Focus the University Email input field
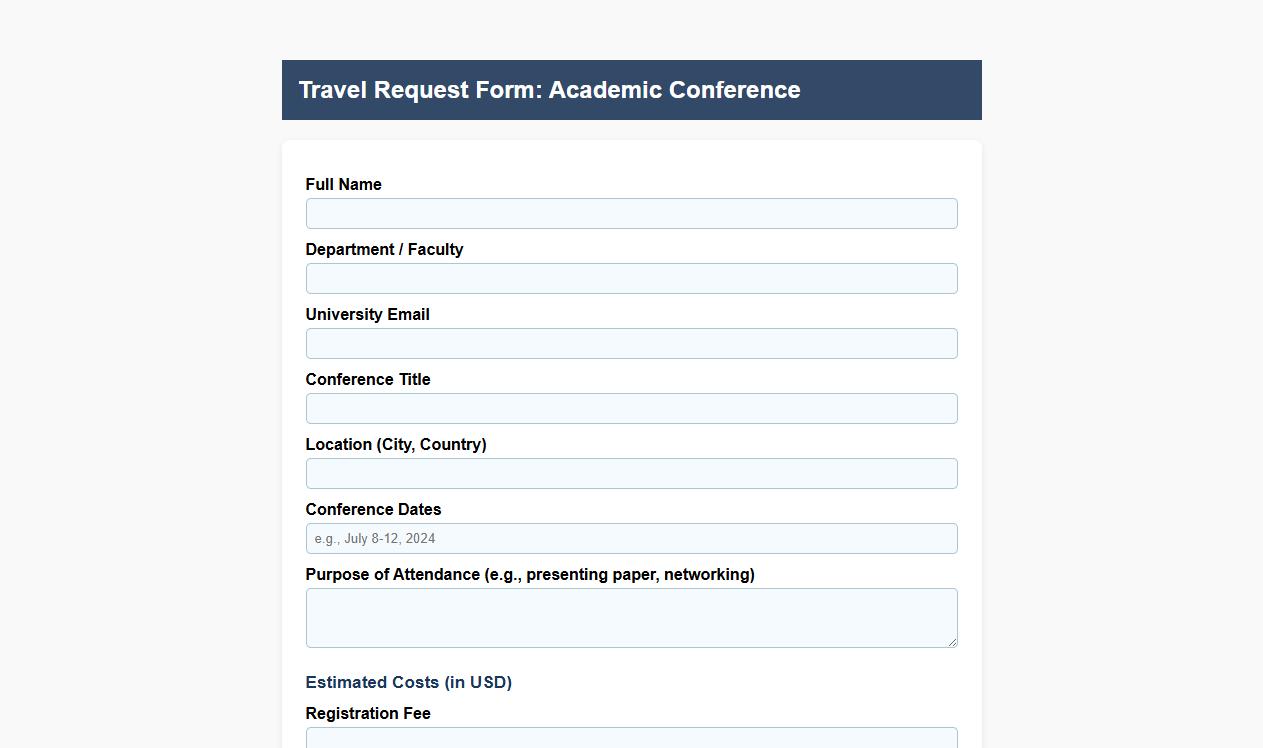Screen dimensions: 1263x748 [631, 343]
